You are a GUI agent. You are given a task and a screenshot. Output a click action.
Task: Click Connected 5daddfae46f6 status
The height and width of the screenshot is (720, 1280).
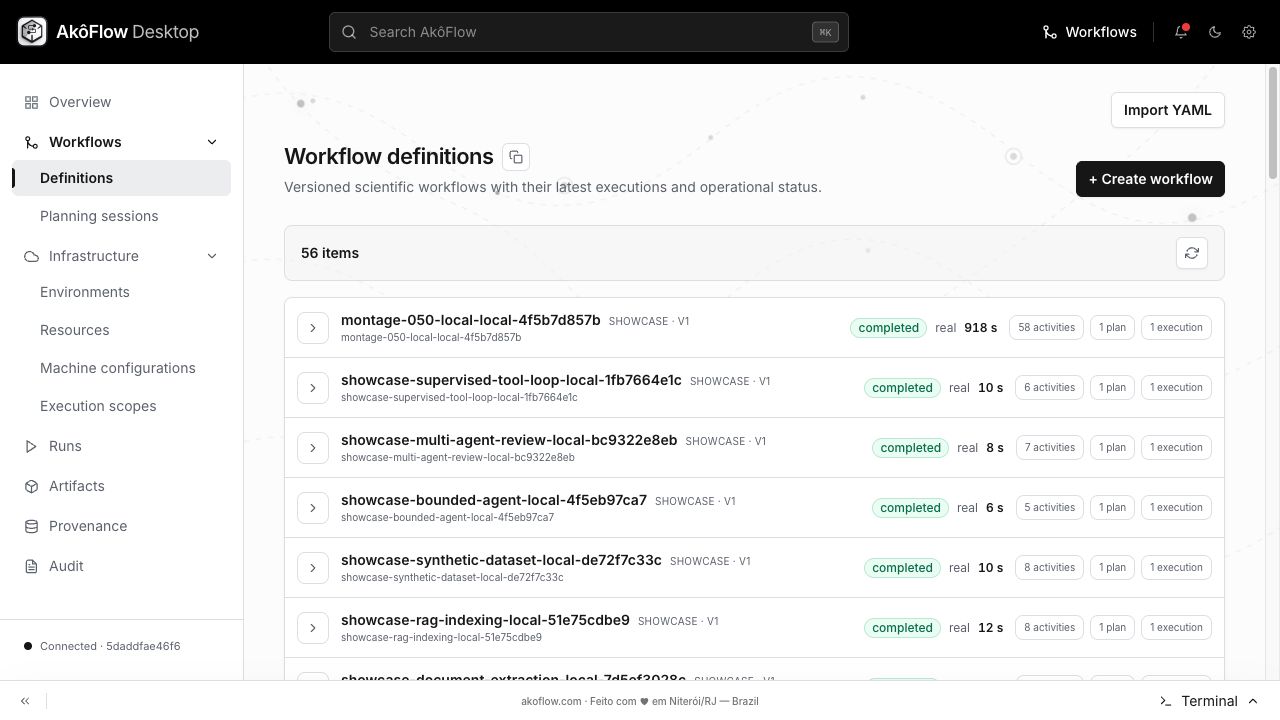point(102,646)
